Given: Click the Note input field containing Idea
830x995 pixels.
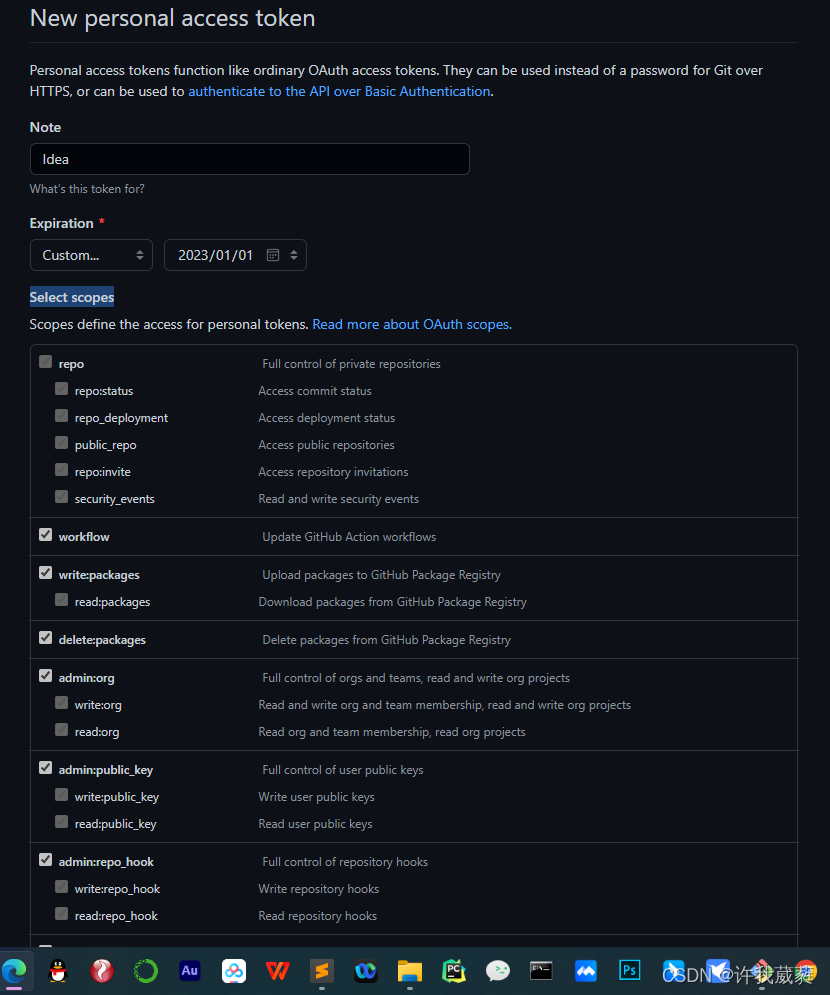Looking at the screenshot, I should (x=249, y=159).
